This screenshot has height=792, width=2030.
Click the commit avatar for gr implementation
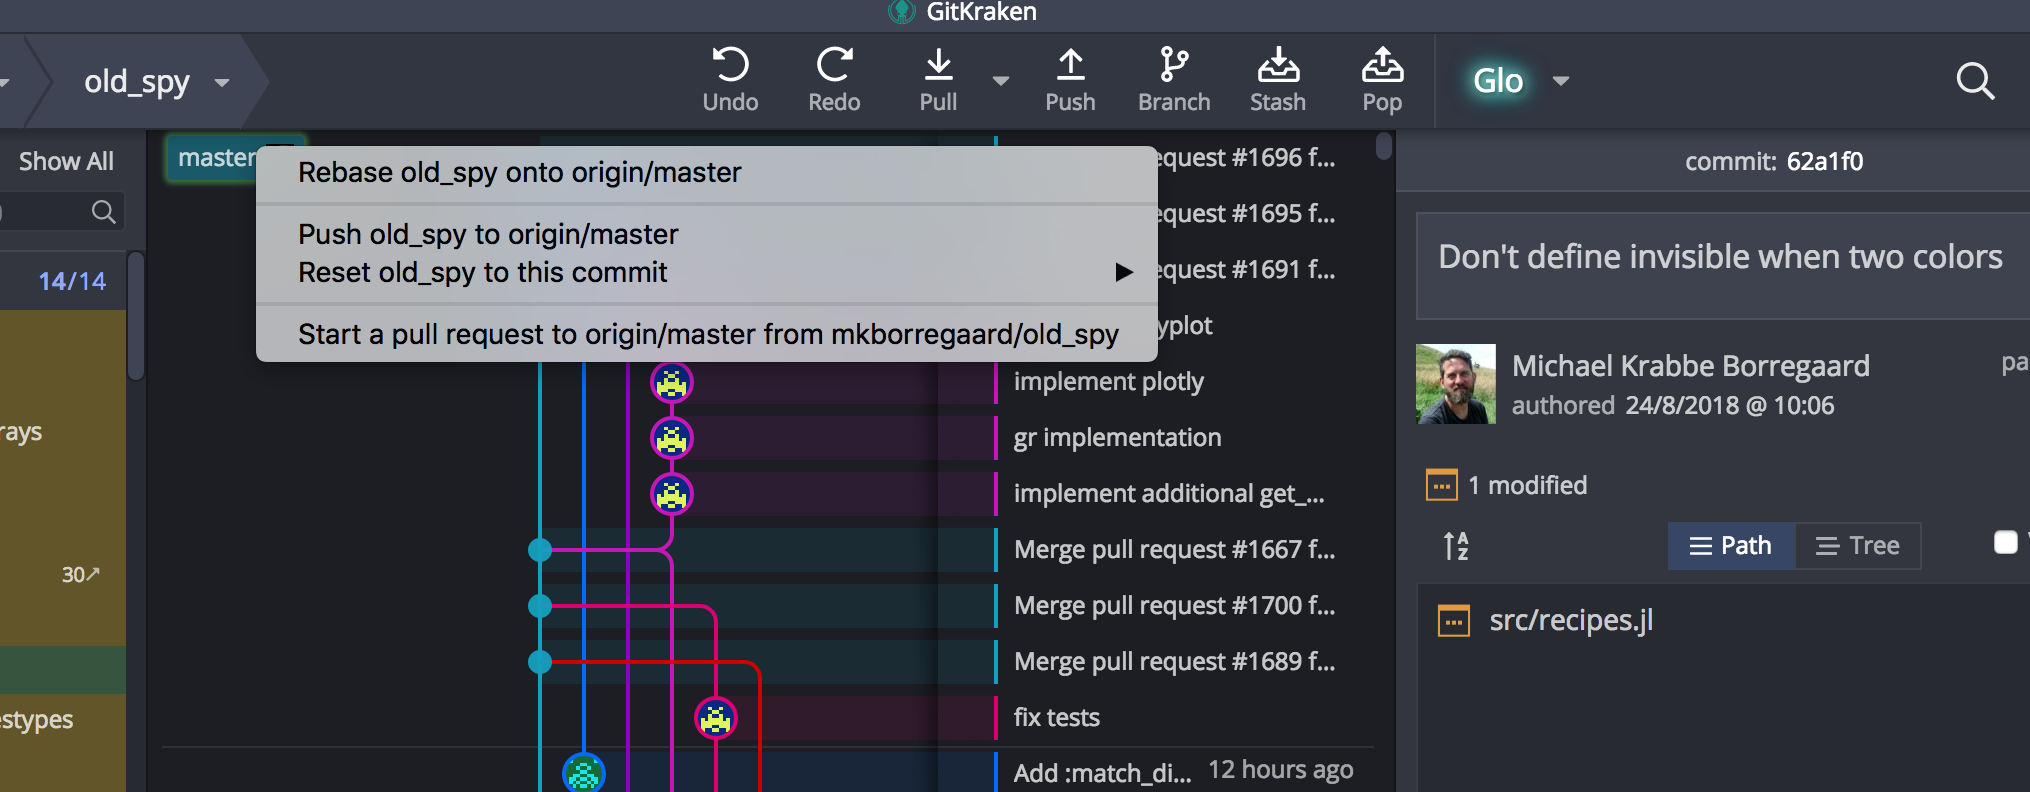pos(672,438)
